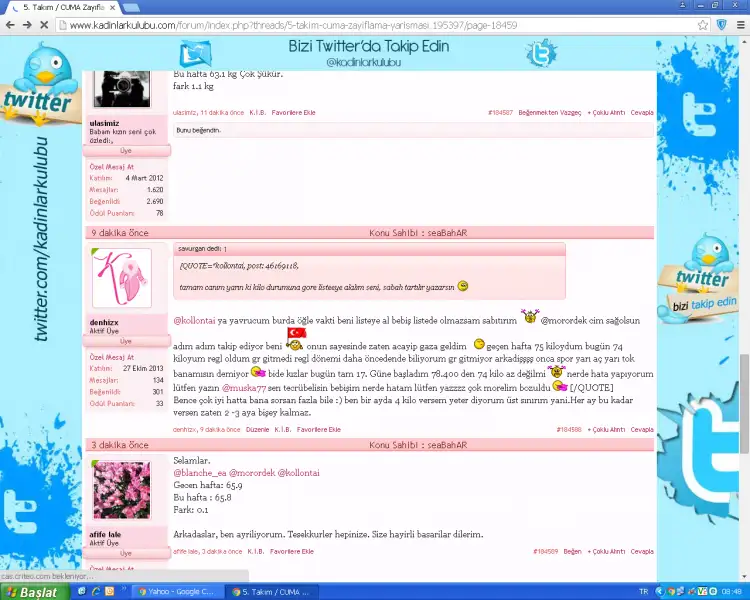Click 'Beğenmekten Vazgeç' on post #184587
The height and width of the screenshot is (600, 750).
550,113
